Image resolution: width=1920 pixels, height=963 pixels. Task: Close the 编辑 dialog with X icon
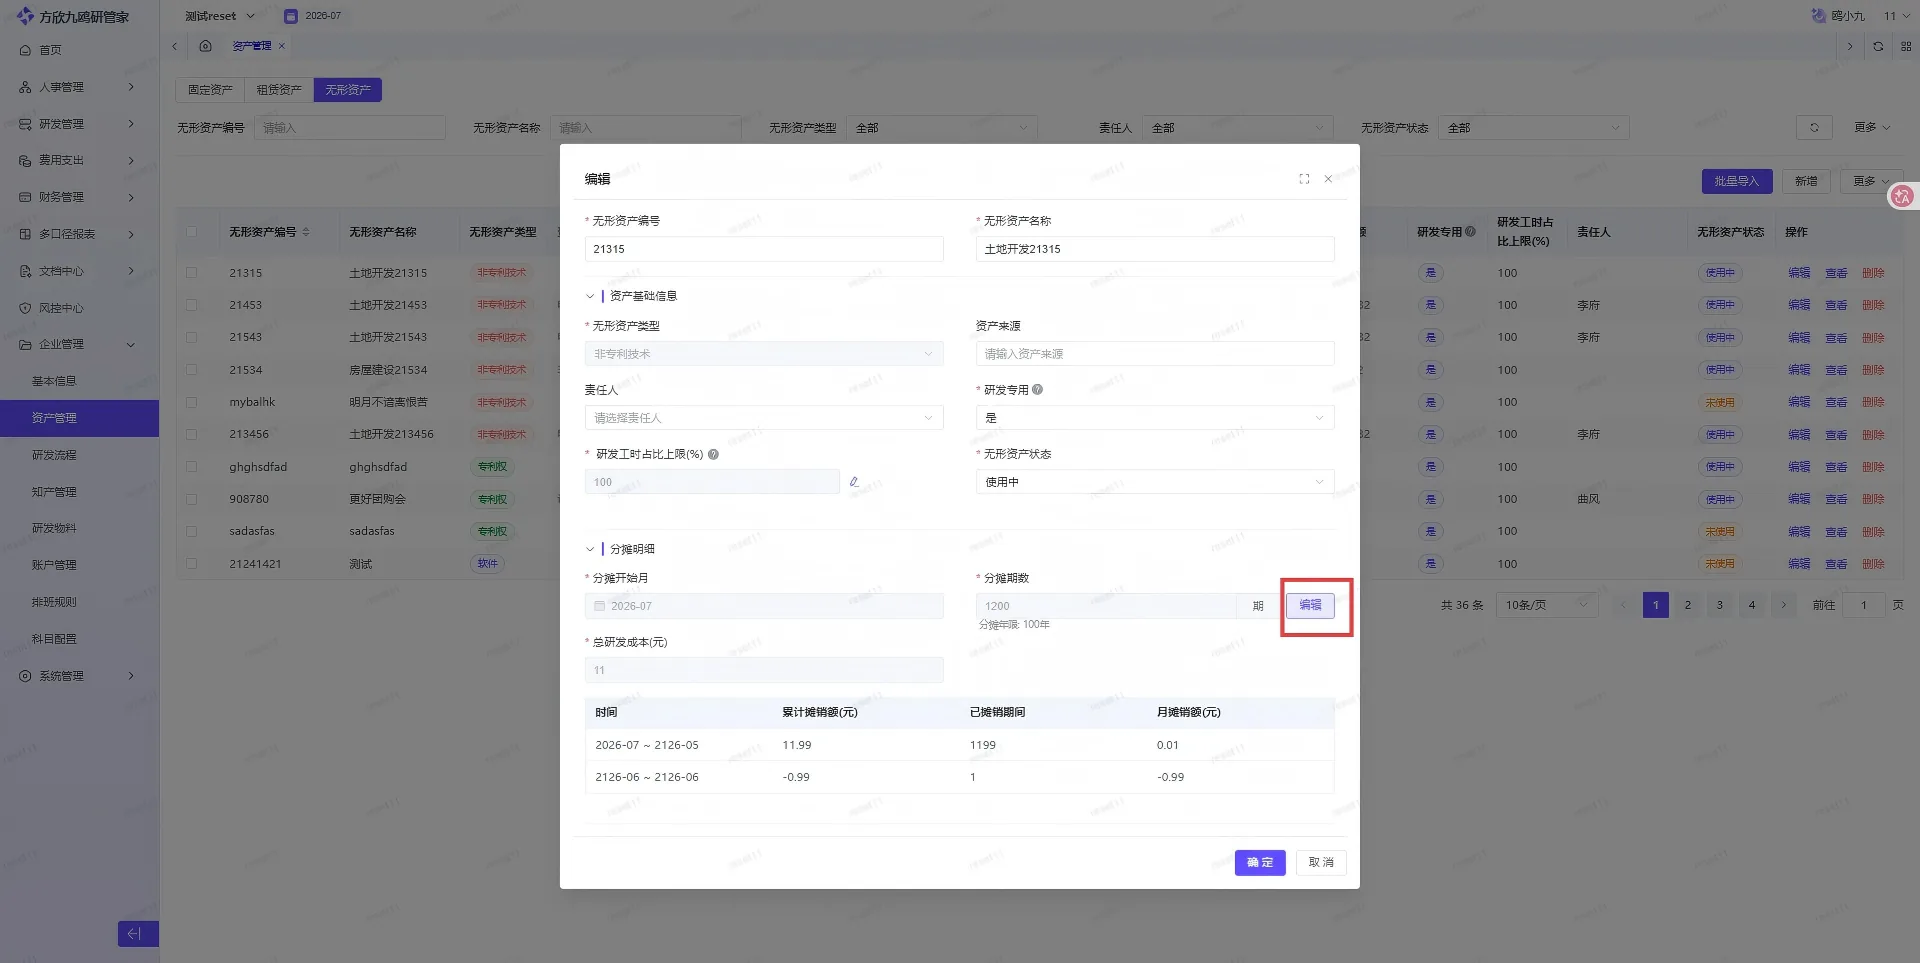click(1328, 179)
